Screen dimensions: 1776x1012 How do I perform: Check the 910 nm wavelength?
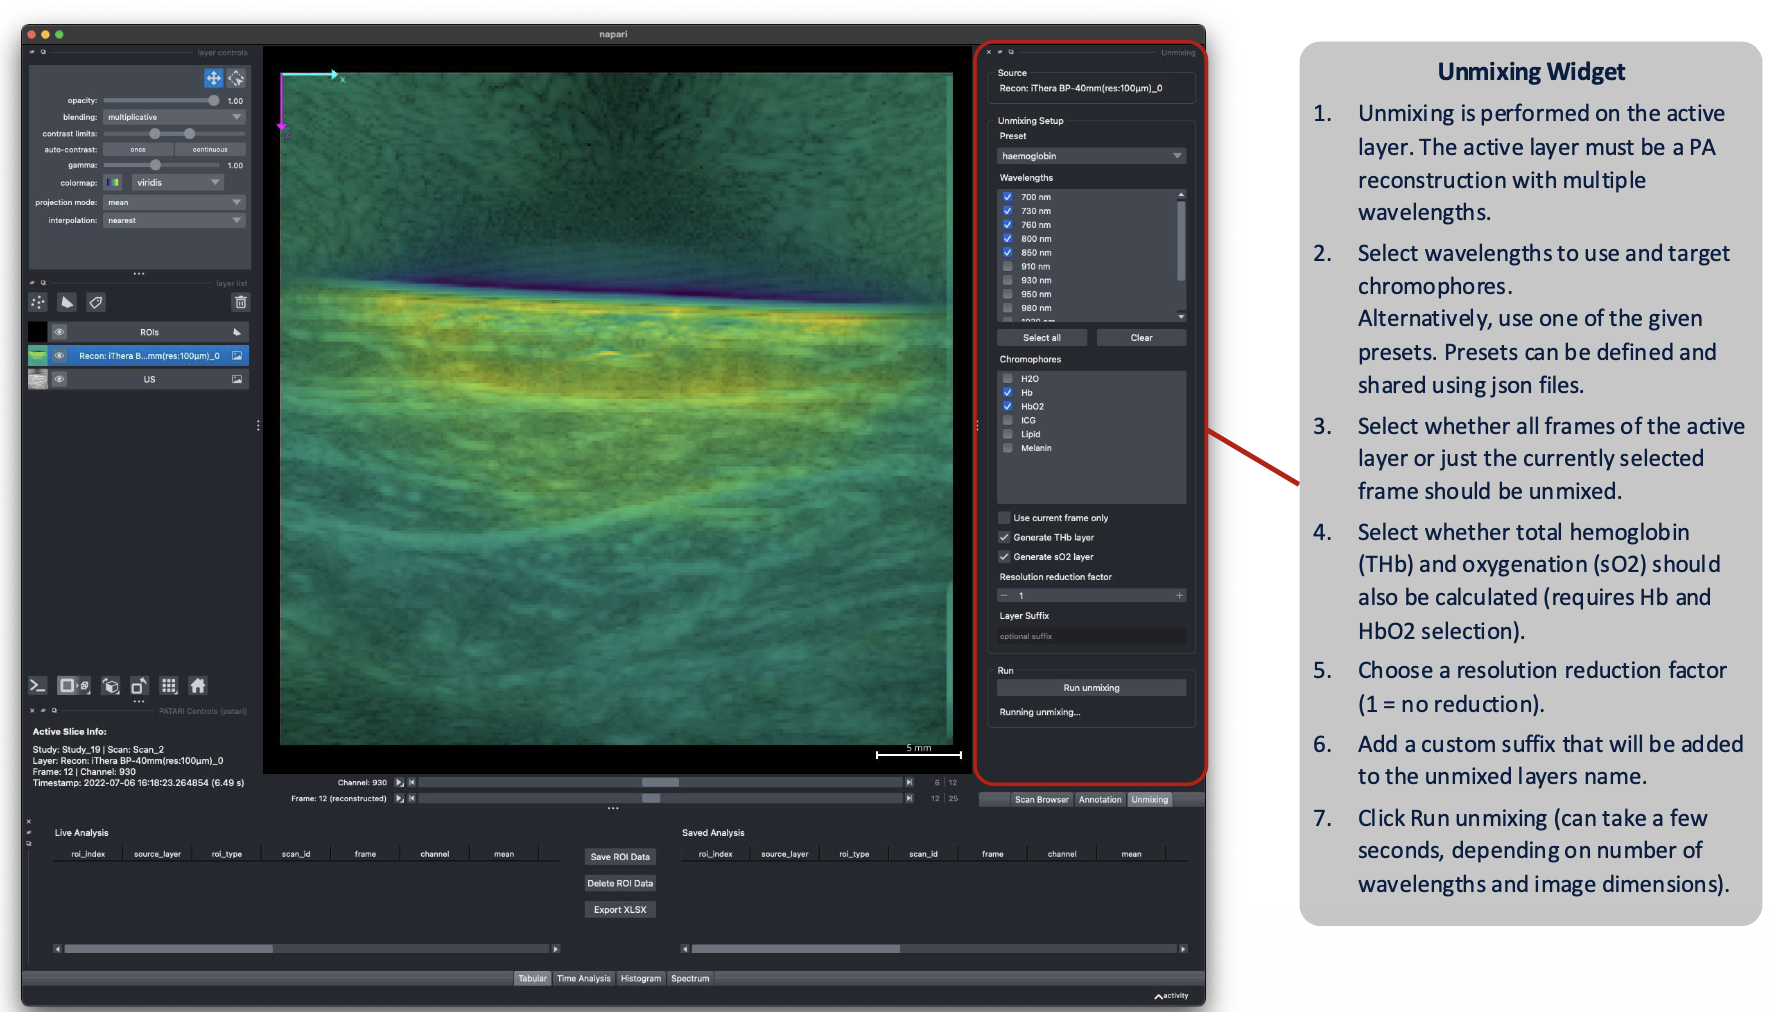1008,267
